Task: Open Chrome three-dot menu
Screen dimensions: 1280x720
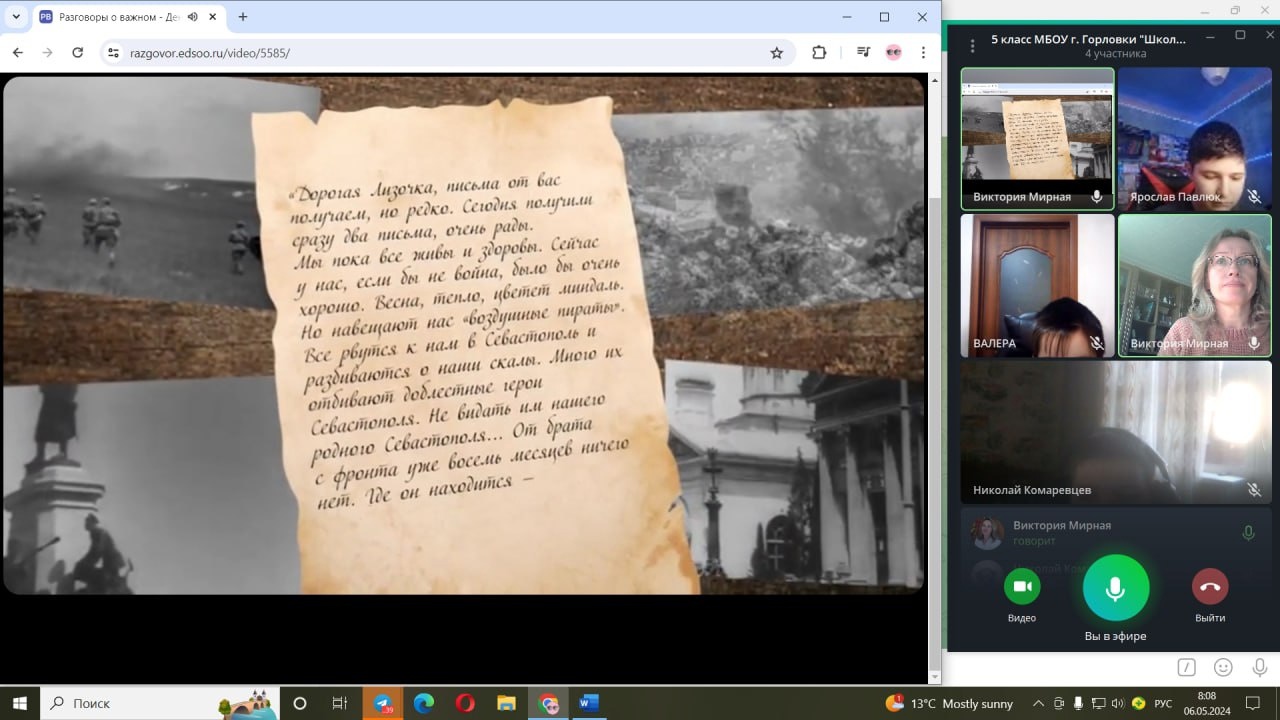Action: coord(923,53)
